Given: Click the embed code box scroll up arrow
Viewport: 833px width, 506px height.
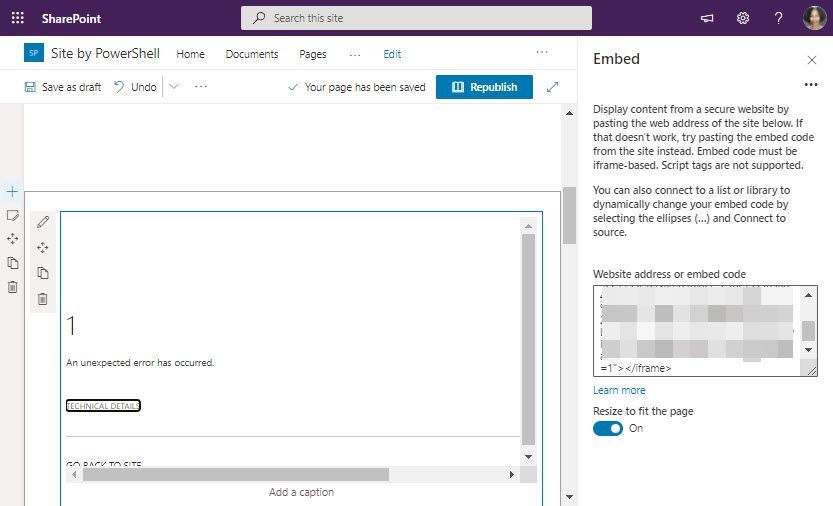Looking at the screenshot, I should 809,296.
